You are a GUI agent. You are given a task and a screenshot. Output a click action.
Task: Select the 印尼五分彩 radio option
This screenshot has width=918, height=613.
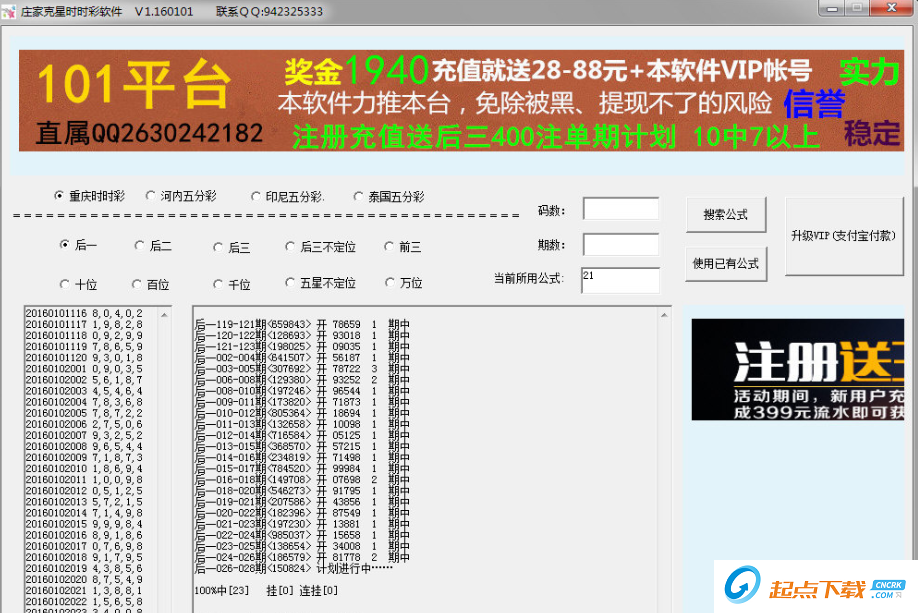(x=287, y=196)
